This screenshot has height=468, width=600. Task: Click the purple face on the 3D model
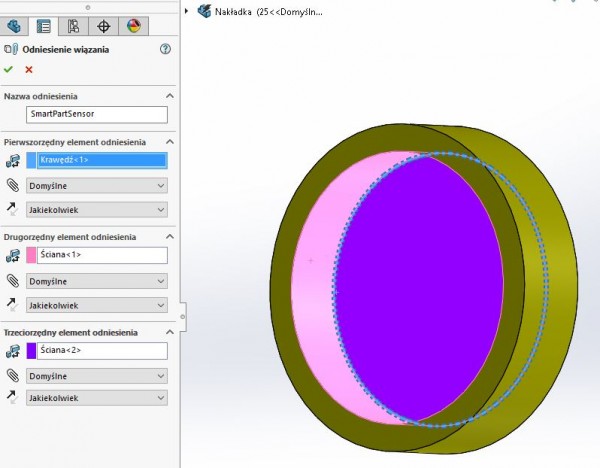pos(420,290)
